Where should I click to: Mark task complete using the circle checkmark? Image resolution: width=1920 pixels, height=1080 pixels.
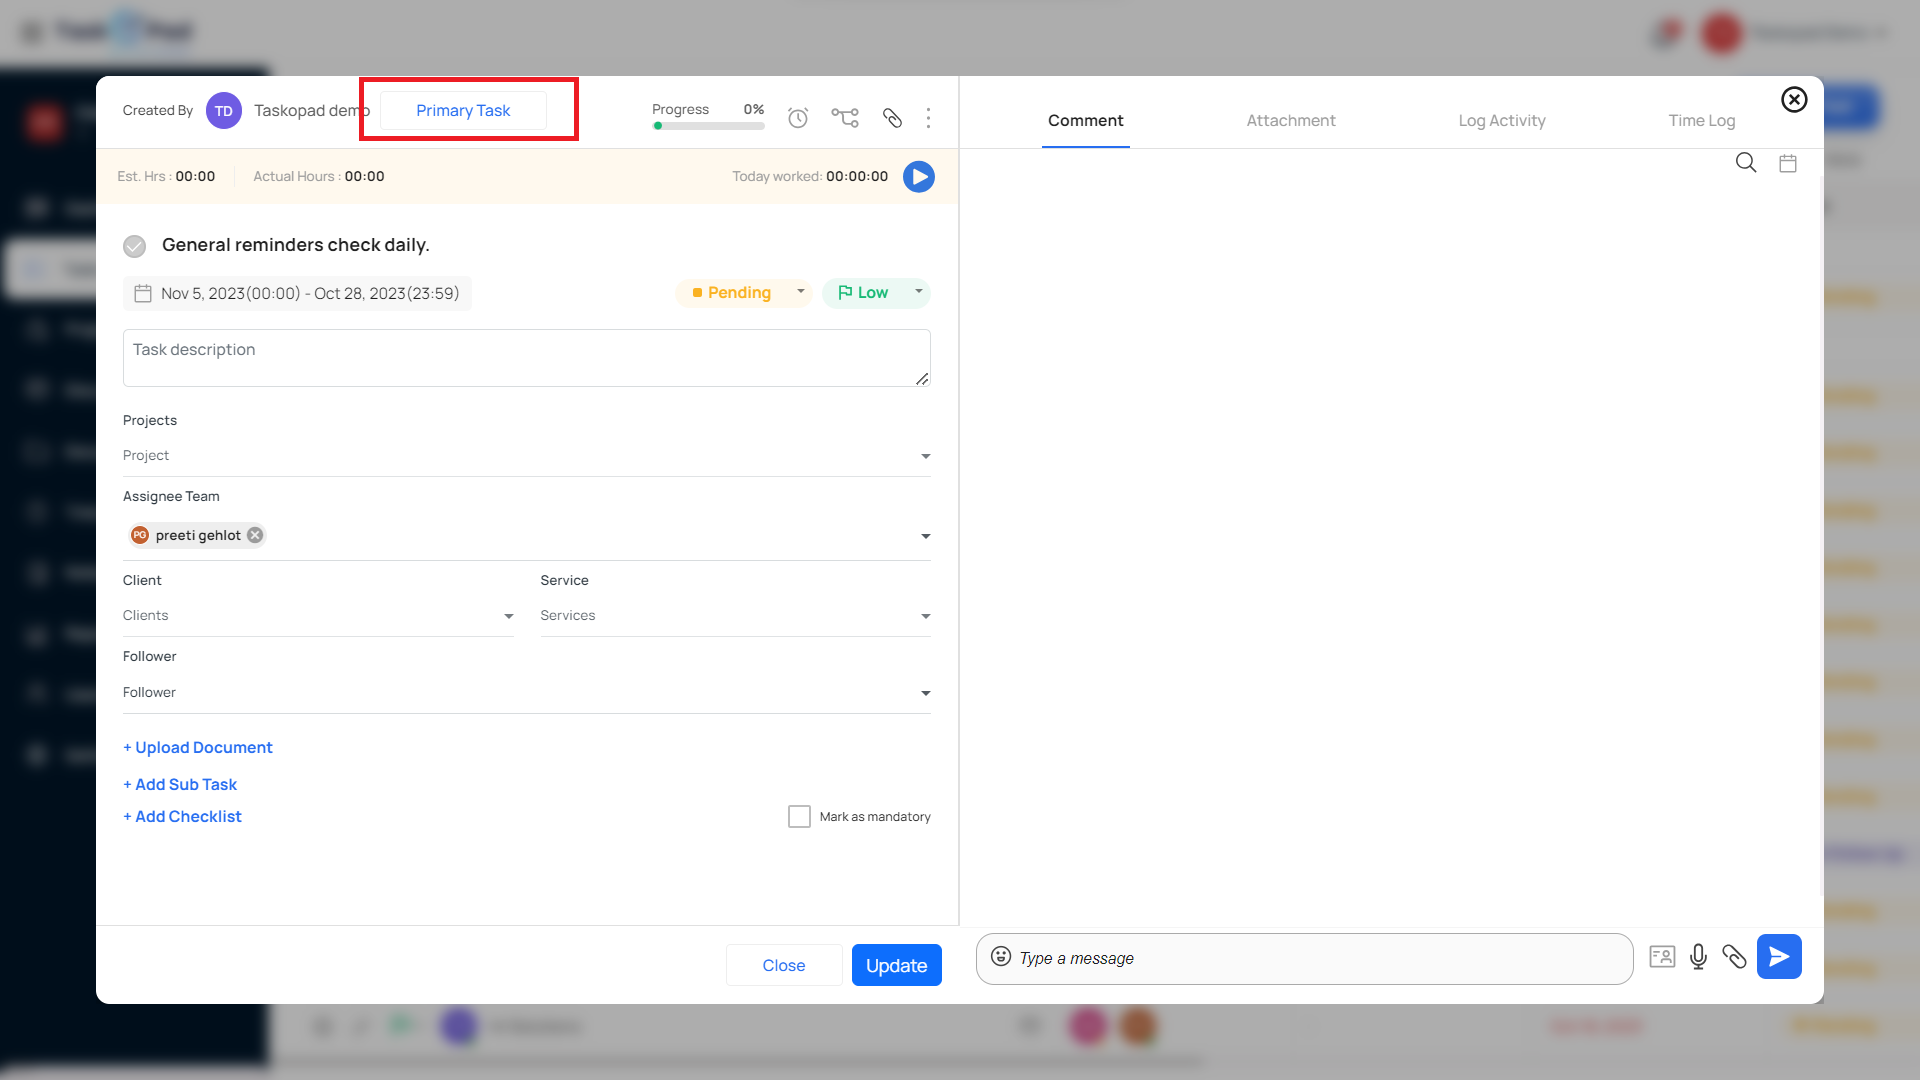[x=135, y=246]
